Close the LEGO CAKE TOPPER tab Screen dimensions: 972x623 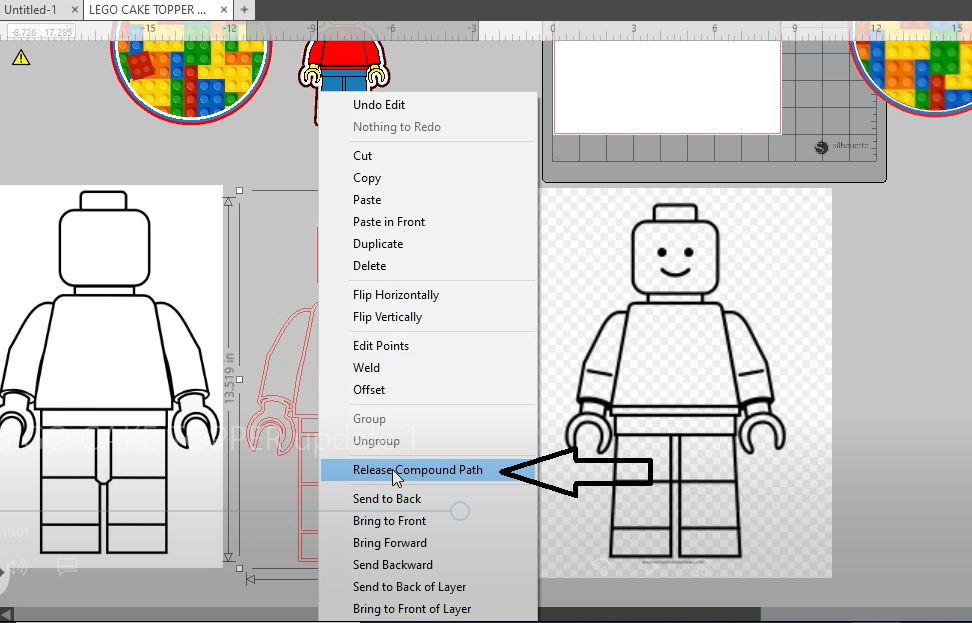click(224, 10)
